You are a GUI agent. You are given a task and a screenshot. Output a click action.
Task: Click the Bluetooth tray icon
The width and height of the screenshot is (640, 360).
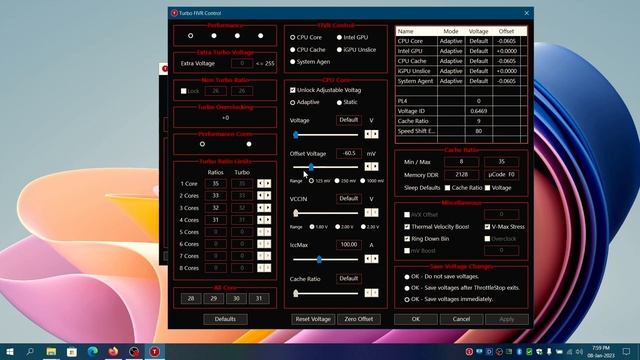519,351
